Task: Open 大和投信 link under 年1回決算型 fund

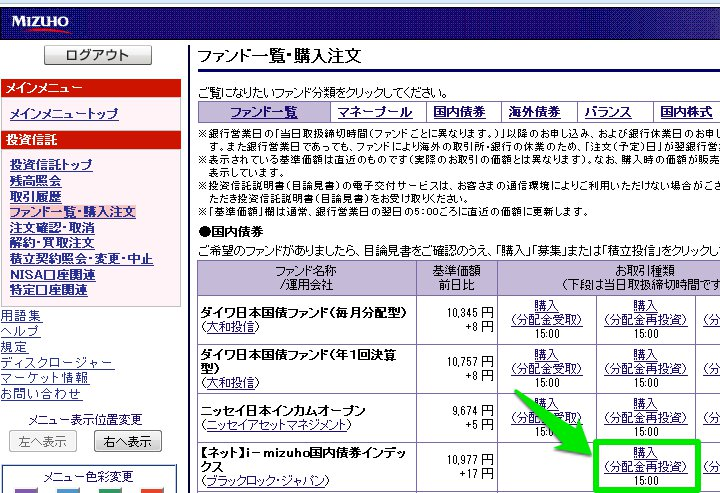Action: click(230, 382)
